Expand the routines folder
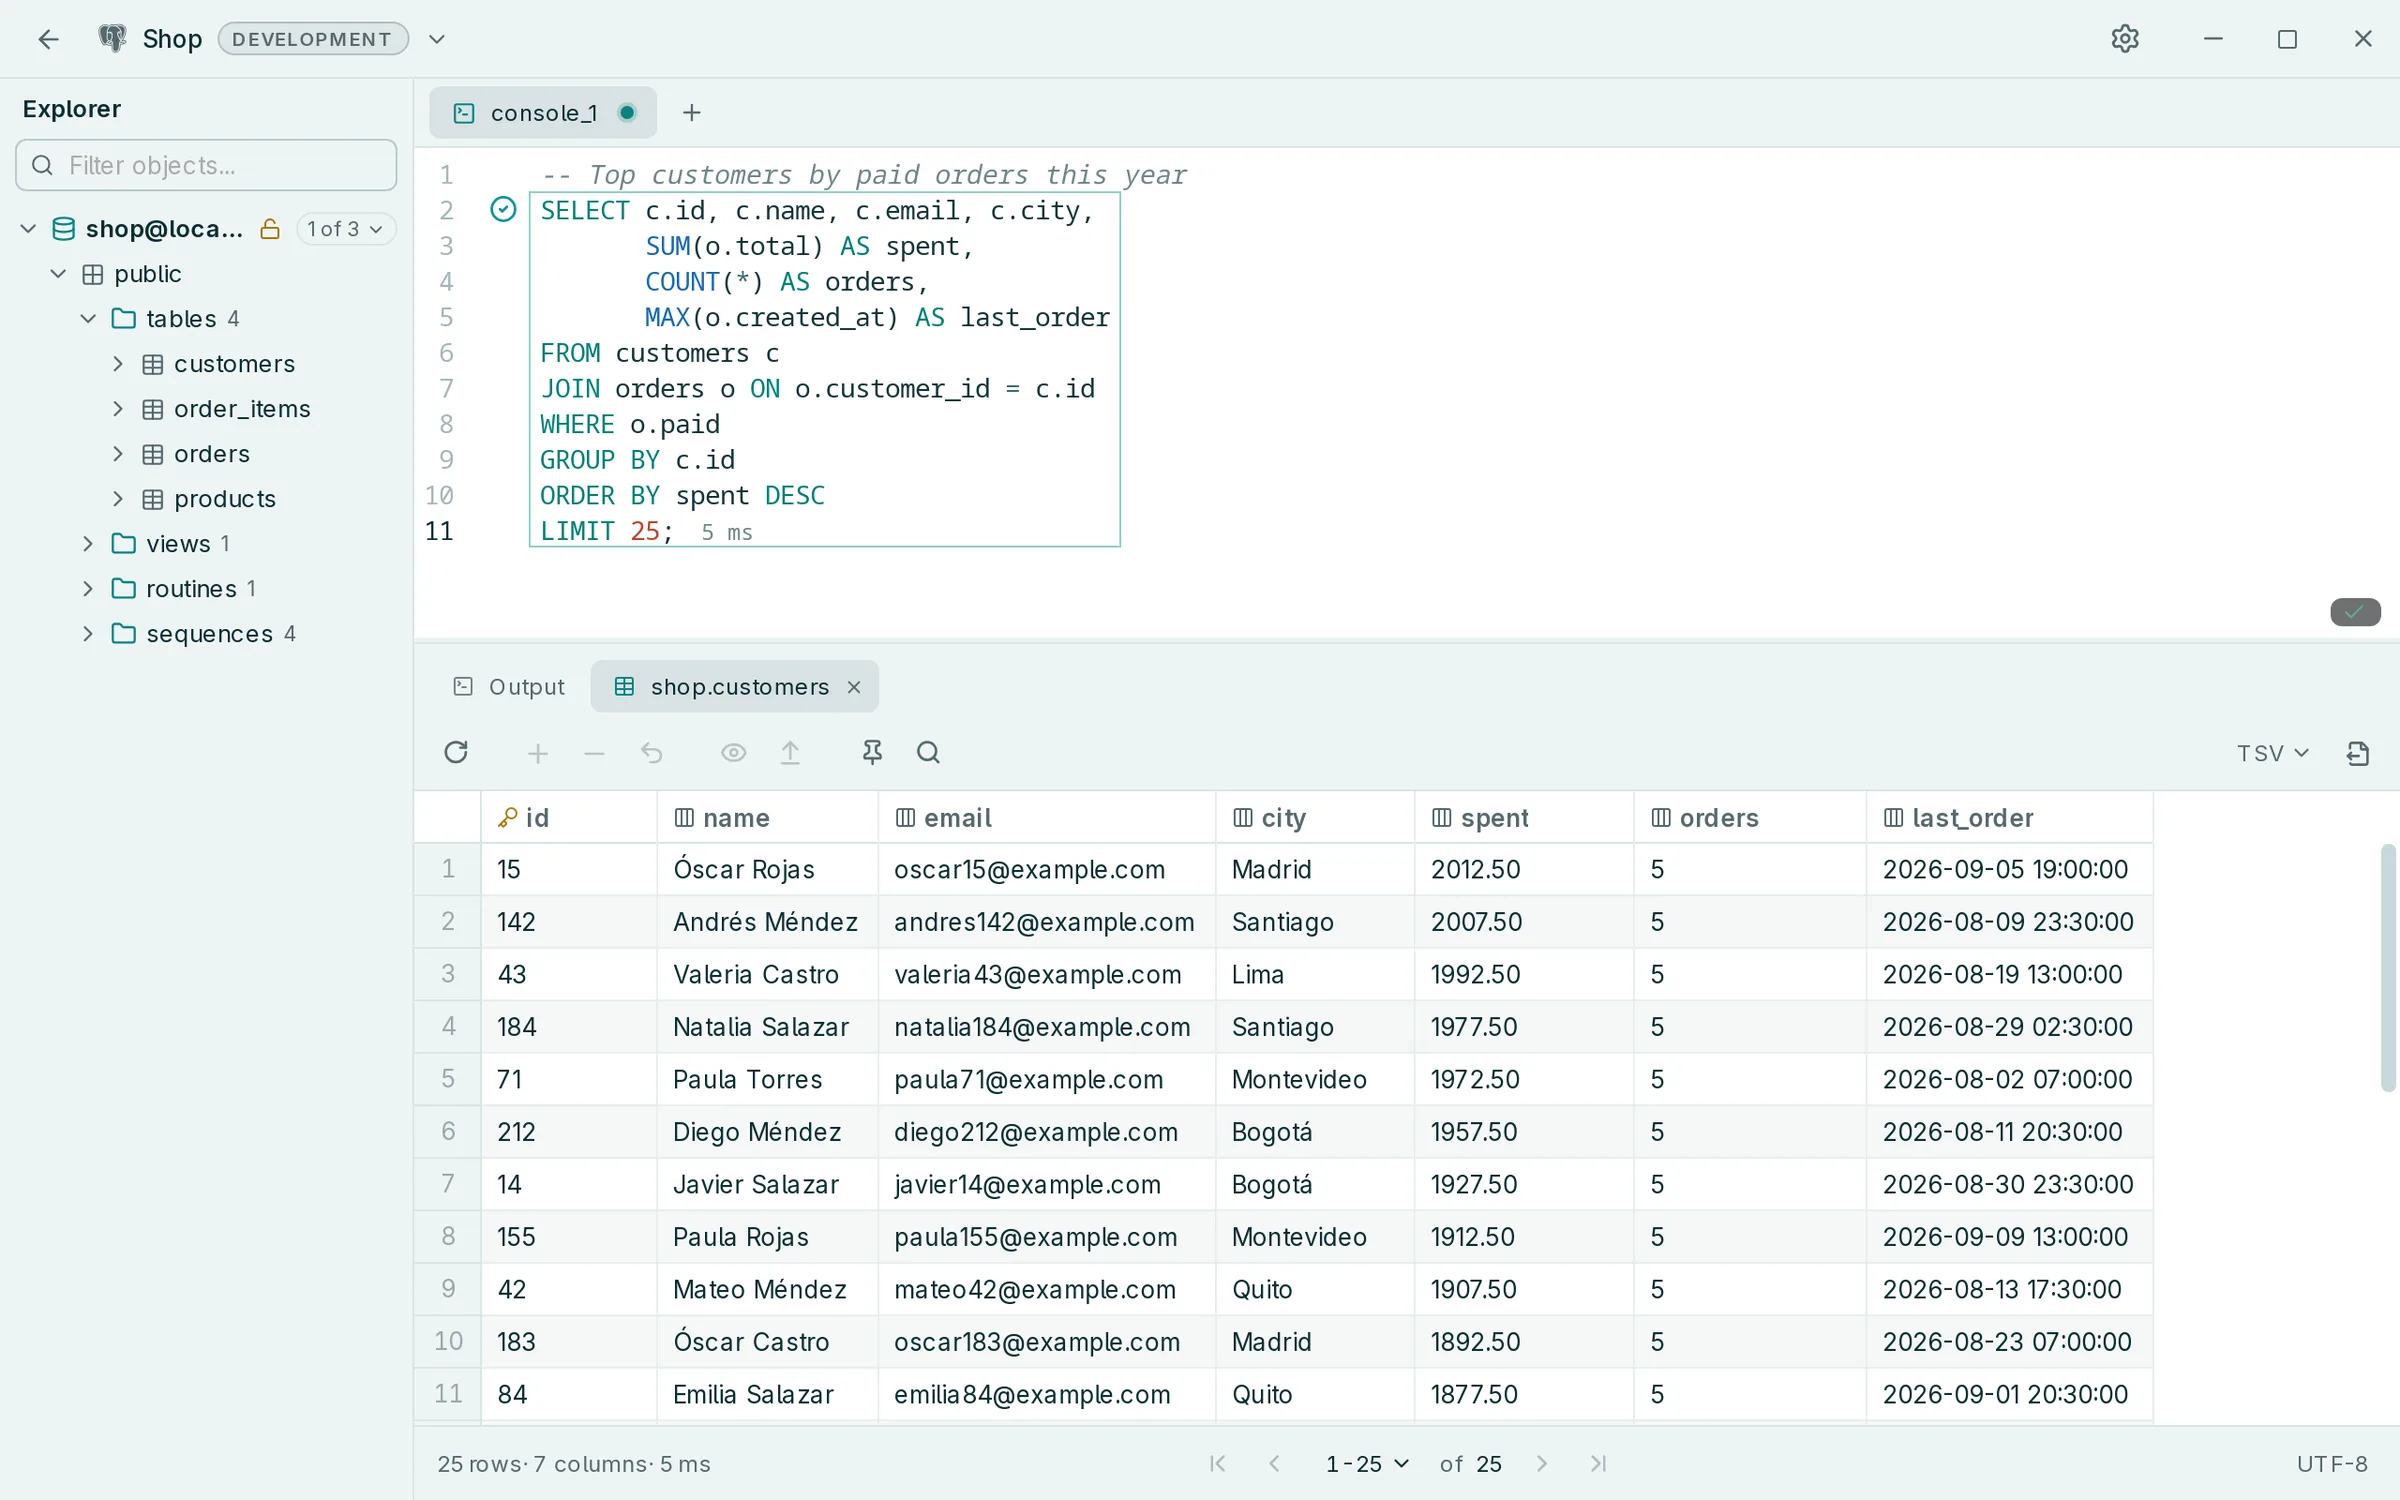Screen dimensions: 2400x1500 88,589
